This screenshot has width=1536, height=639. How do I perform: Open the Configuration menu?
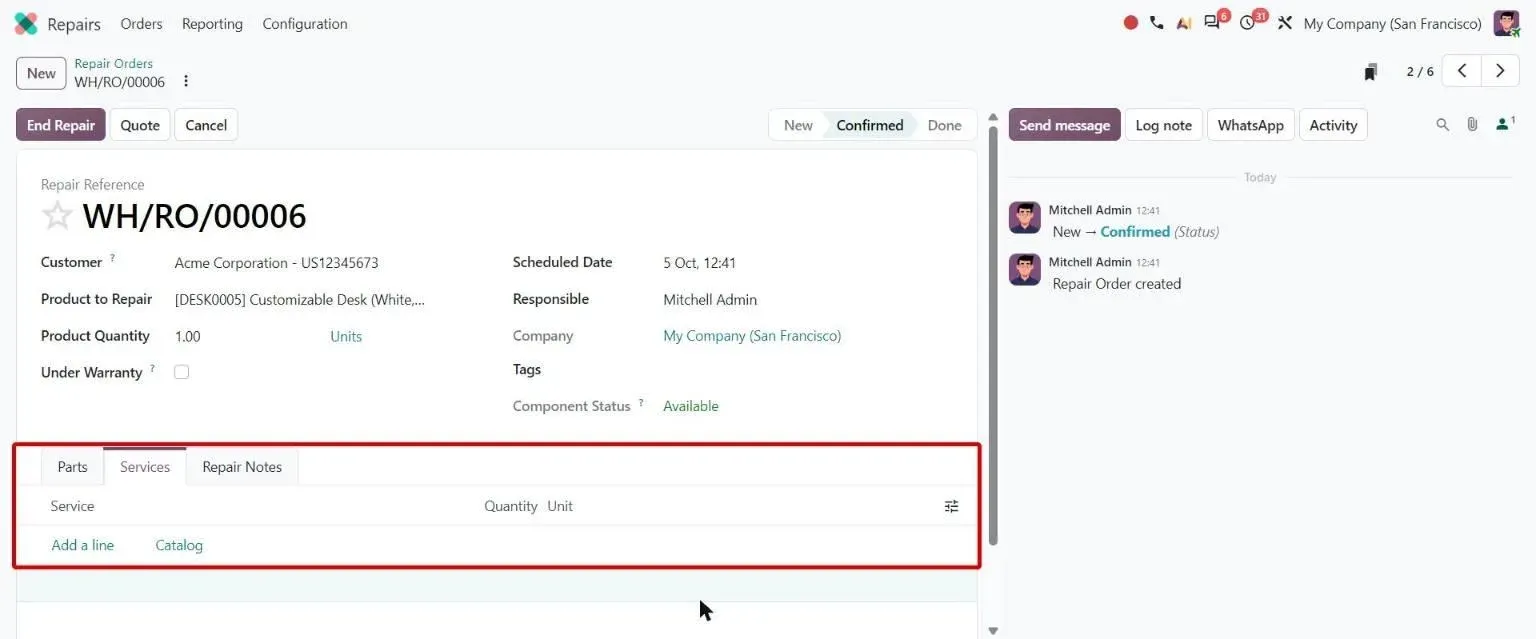pos(305,24)
